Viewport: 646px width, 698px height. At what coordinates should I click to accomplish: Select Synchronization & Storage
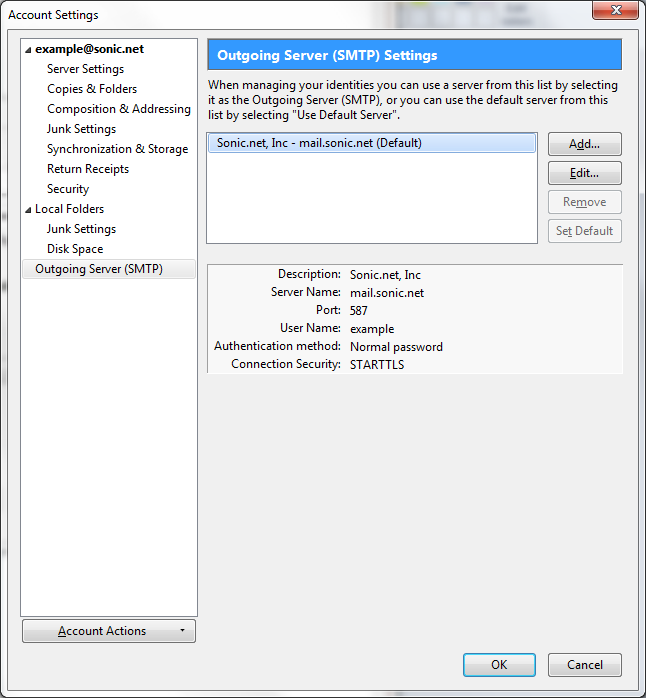click(x=117, y=149)
